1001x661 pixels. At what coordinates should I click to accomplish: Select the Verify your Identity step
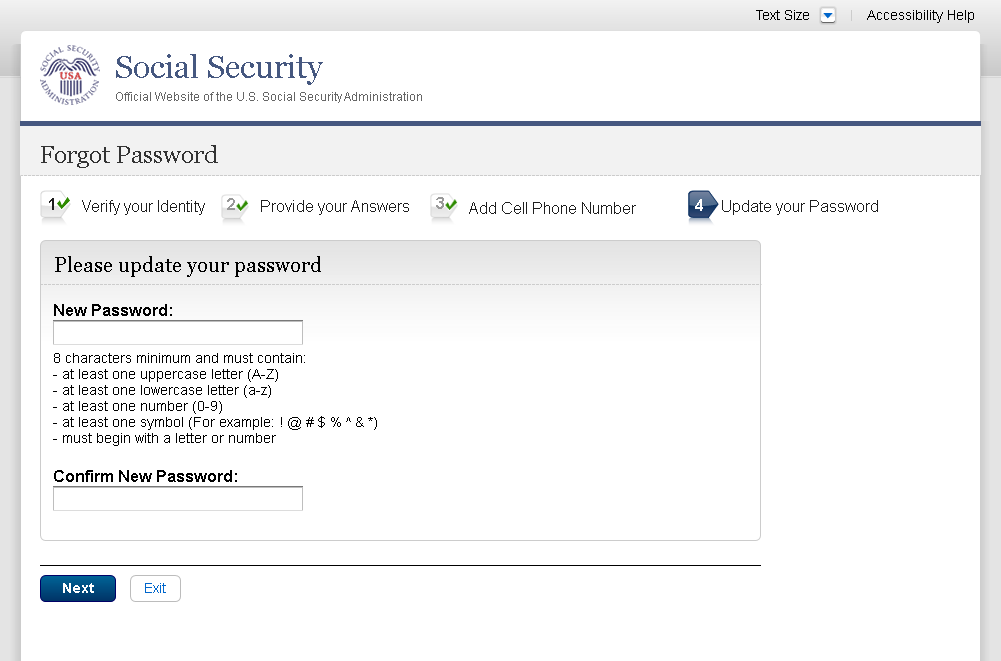pos(143,207)
